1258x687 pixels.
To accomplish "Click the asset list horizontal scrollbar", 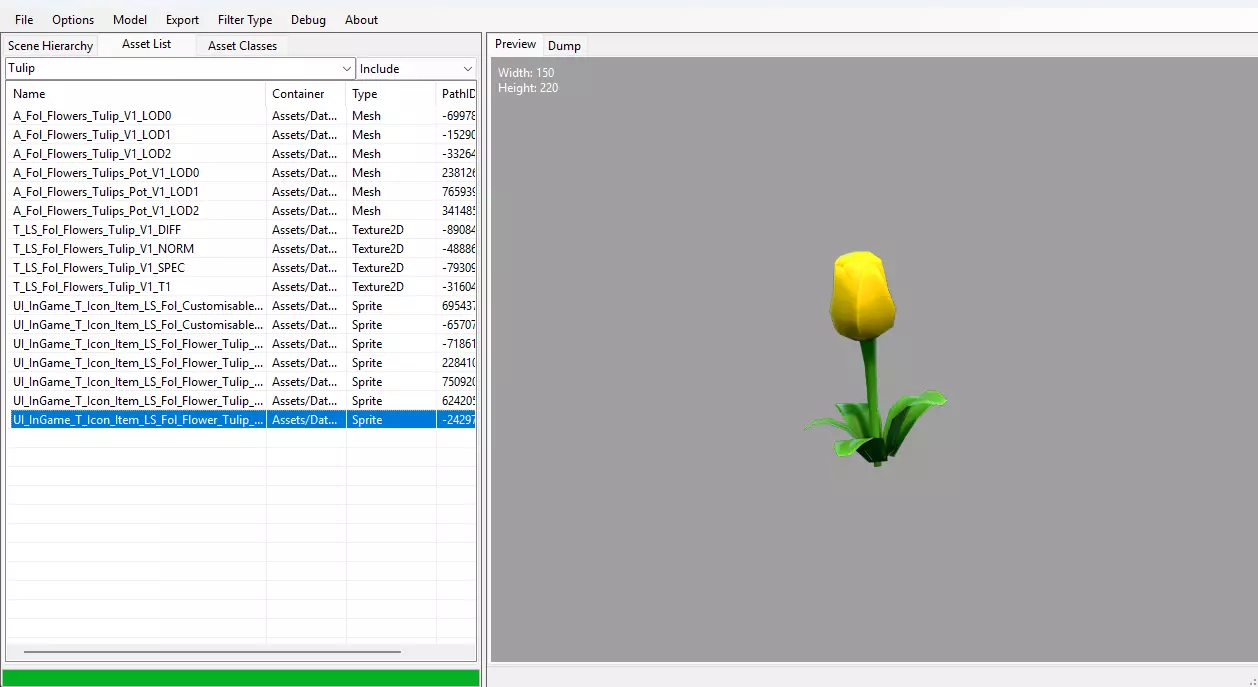I will pos(211,652).
